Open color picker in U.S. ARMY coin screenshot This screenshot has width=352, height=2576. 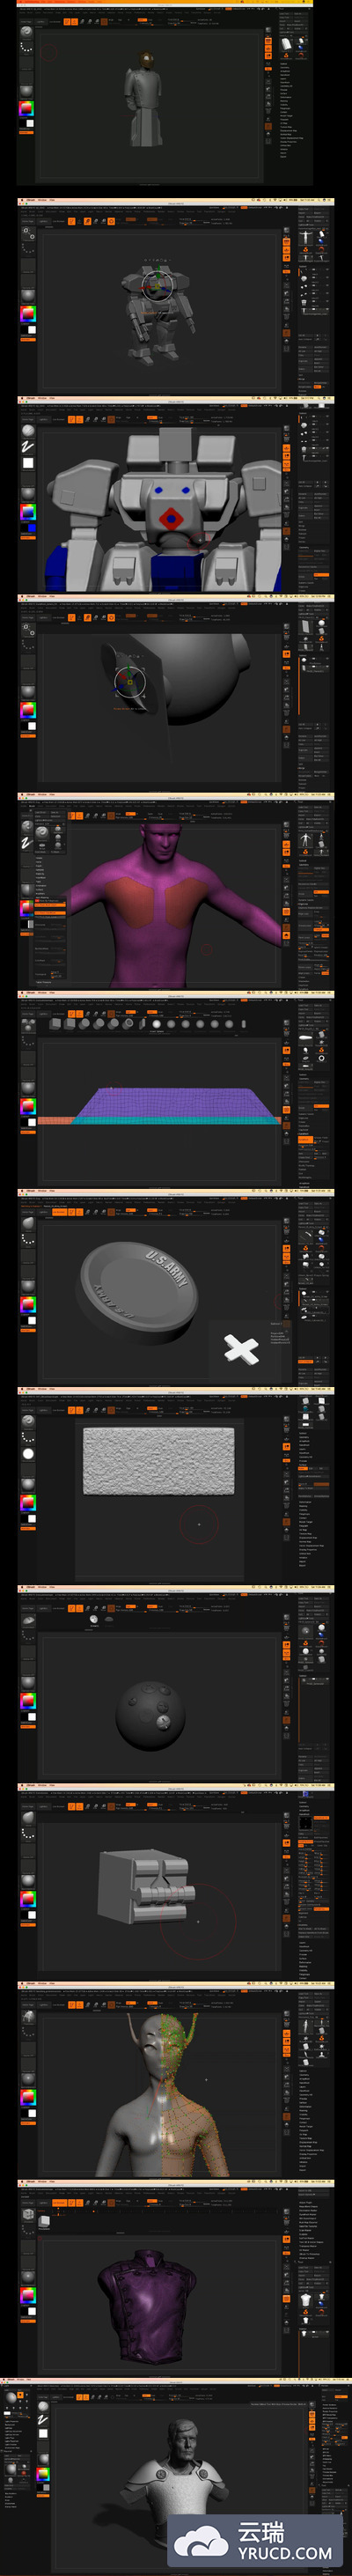[x=28, y=1304]
